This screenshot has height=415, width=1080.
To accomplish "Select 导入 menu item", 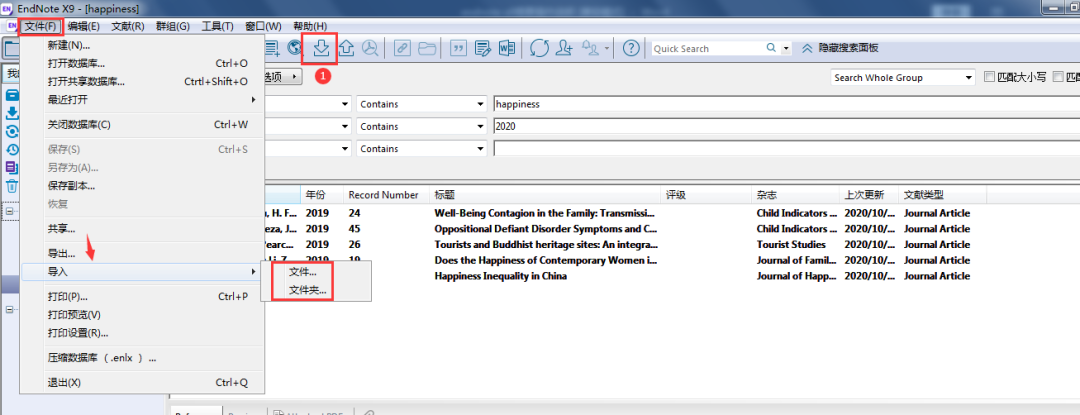I will point(142,272).
